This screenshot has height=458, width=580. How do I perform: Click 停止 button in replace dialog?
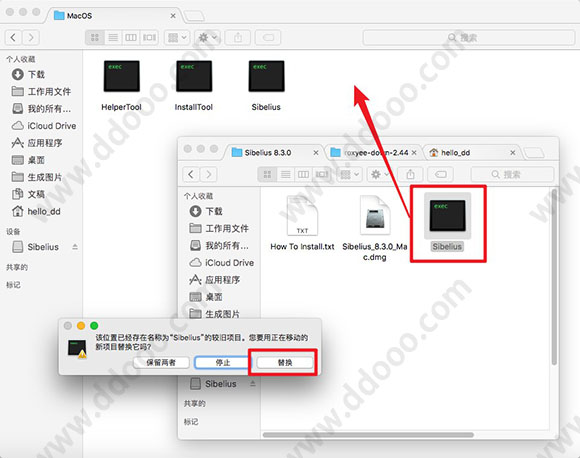223,363
